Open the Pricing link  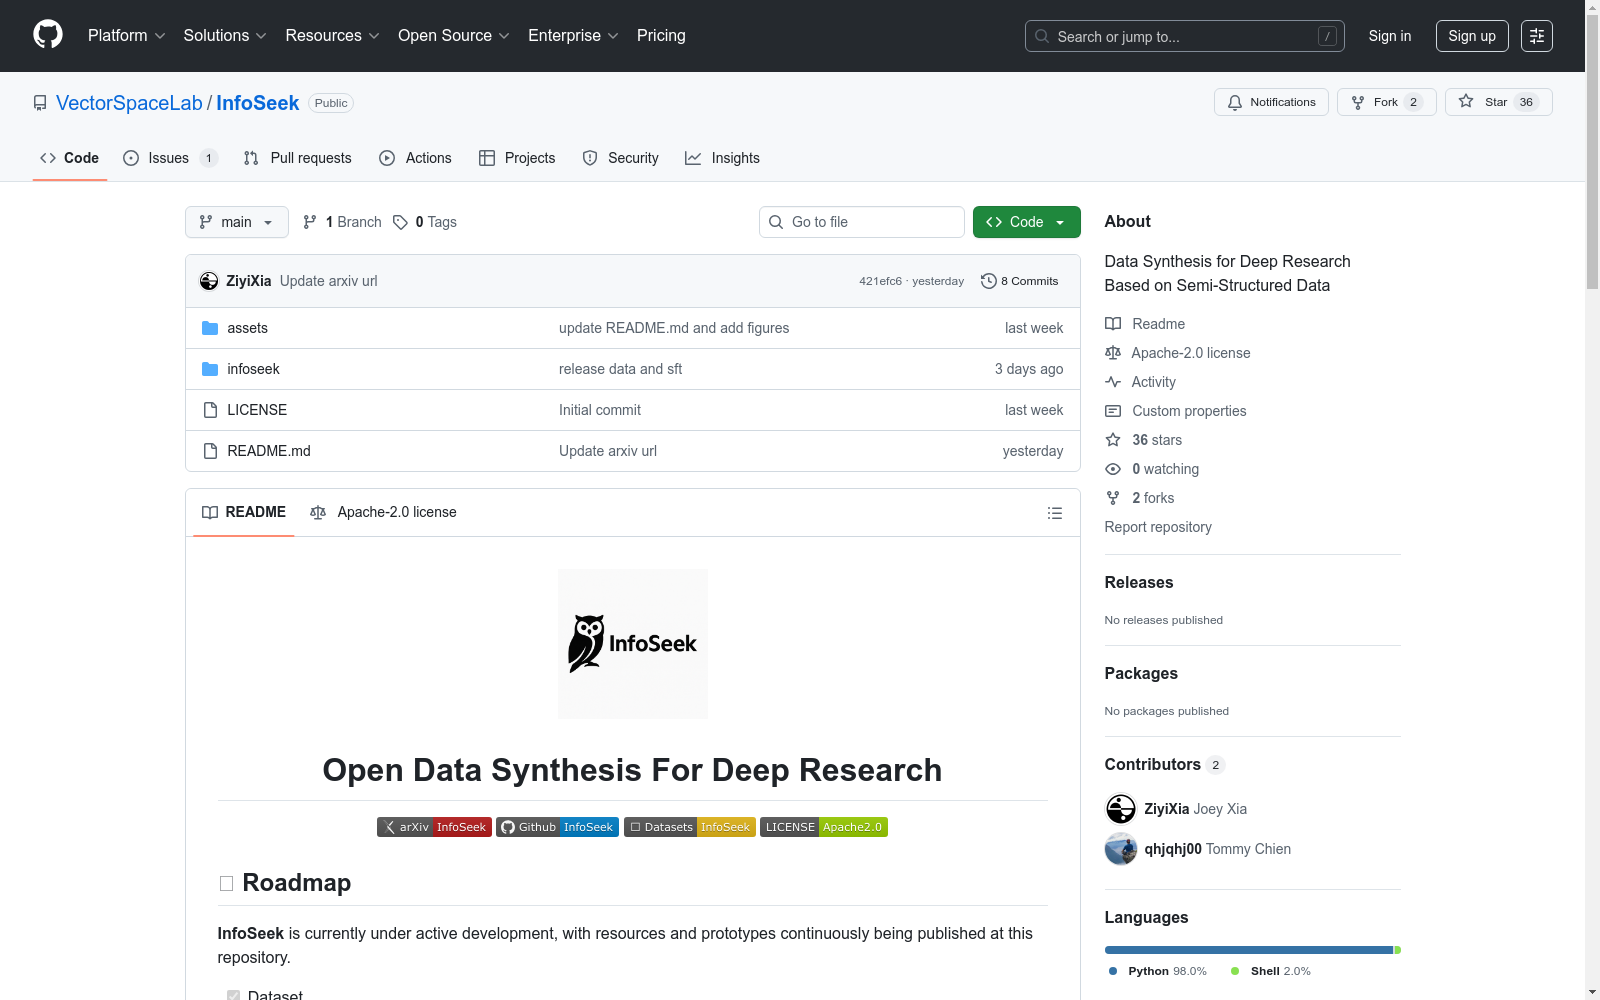point(661,36)
